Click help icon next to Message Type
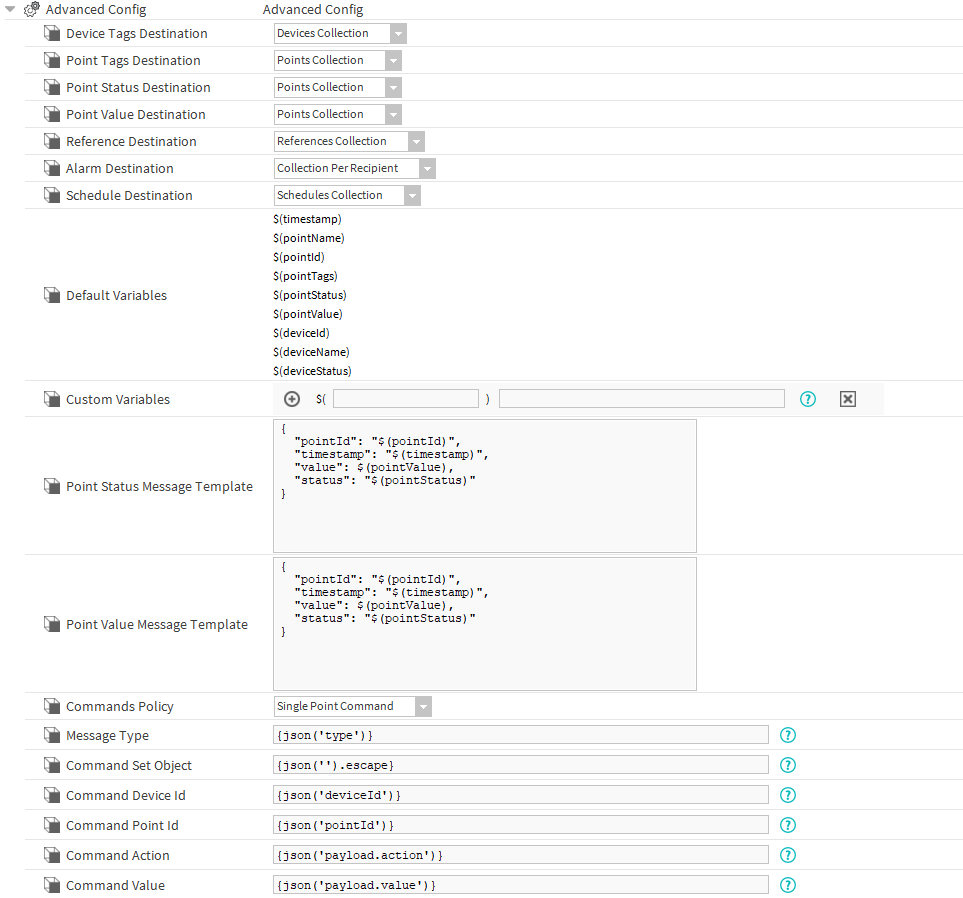 (787, 735)
